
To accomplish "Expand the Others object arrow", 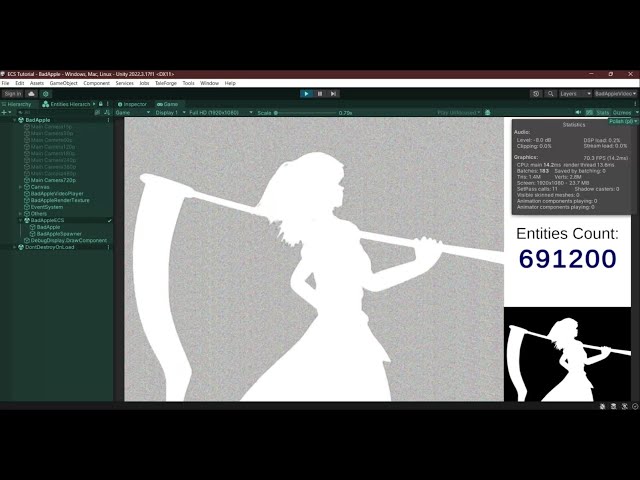I will click(x=20, y=213).
